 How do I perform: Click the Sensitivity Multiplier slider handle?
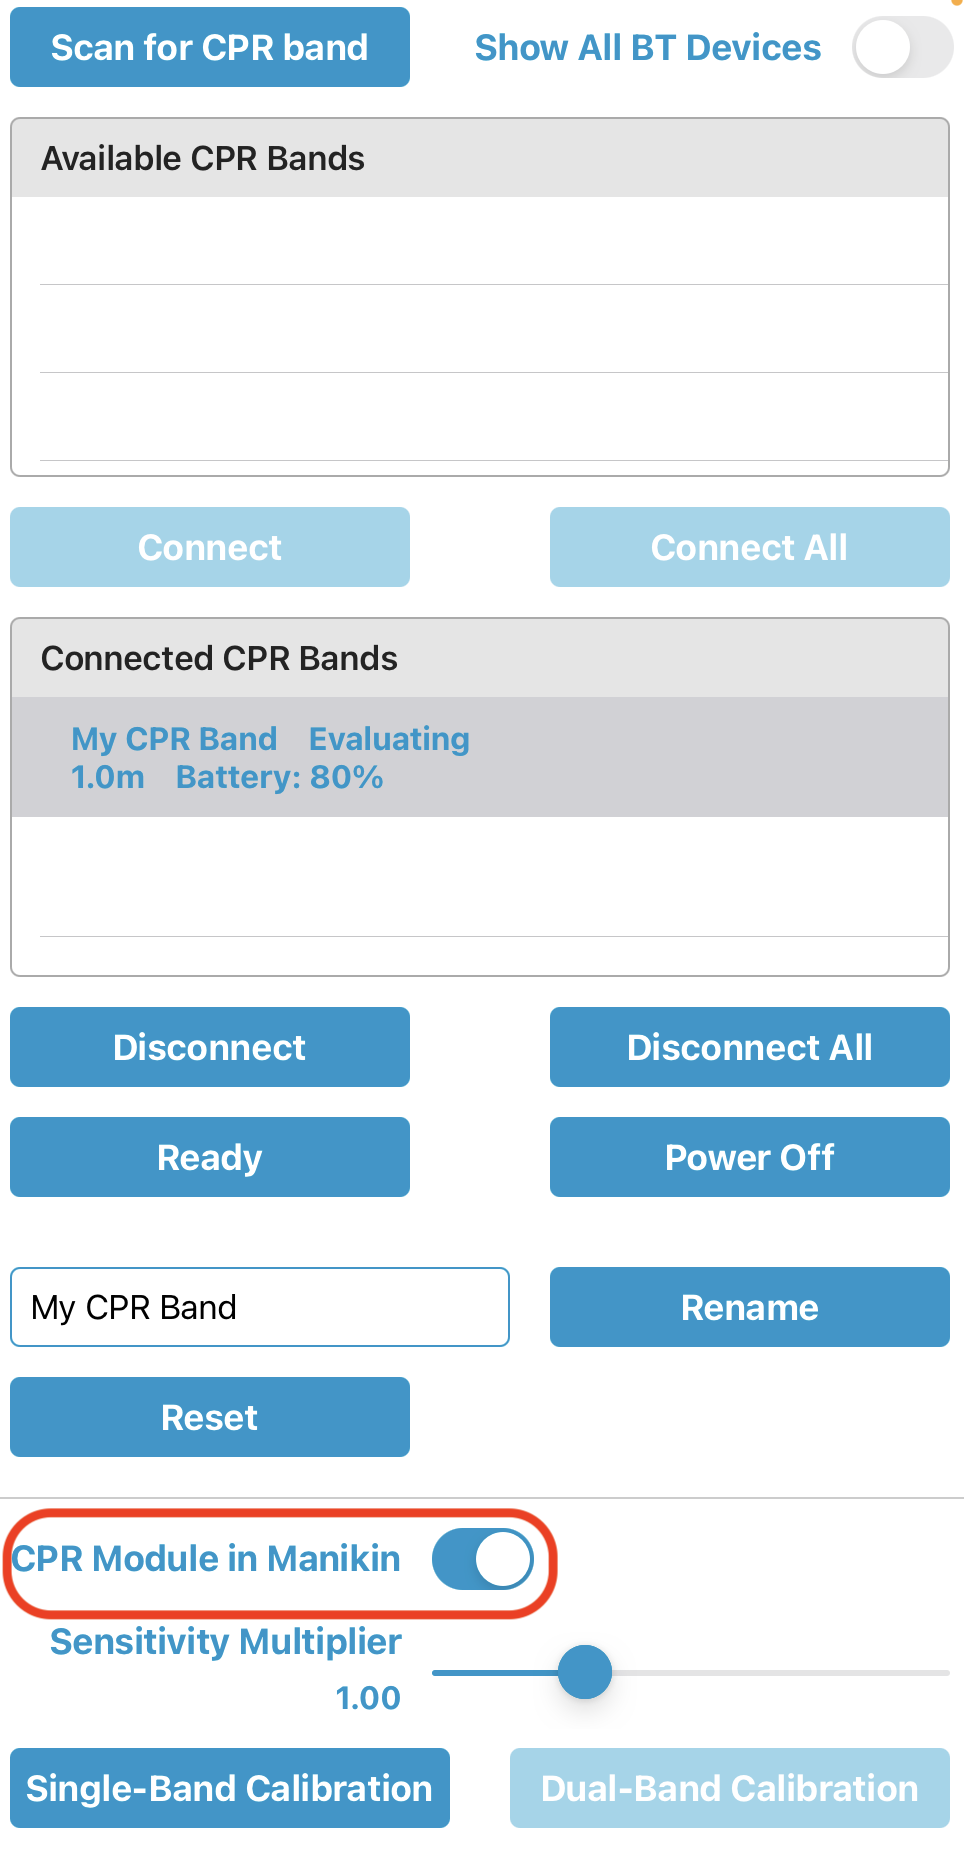tap(585, 1672)
